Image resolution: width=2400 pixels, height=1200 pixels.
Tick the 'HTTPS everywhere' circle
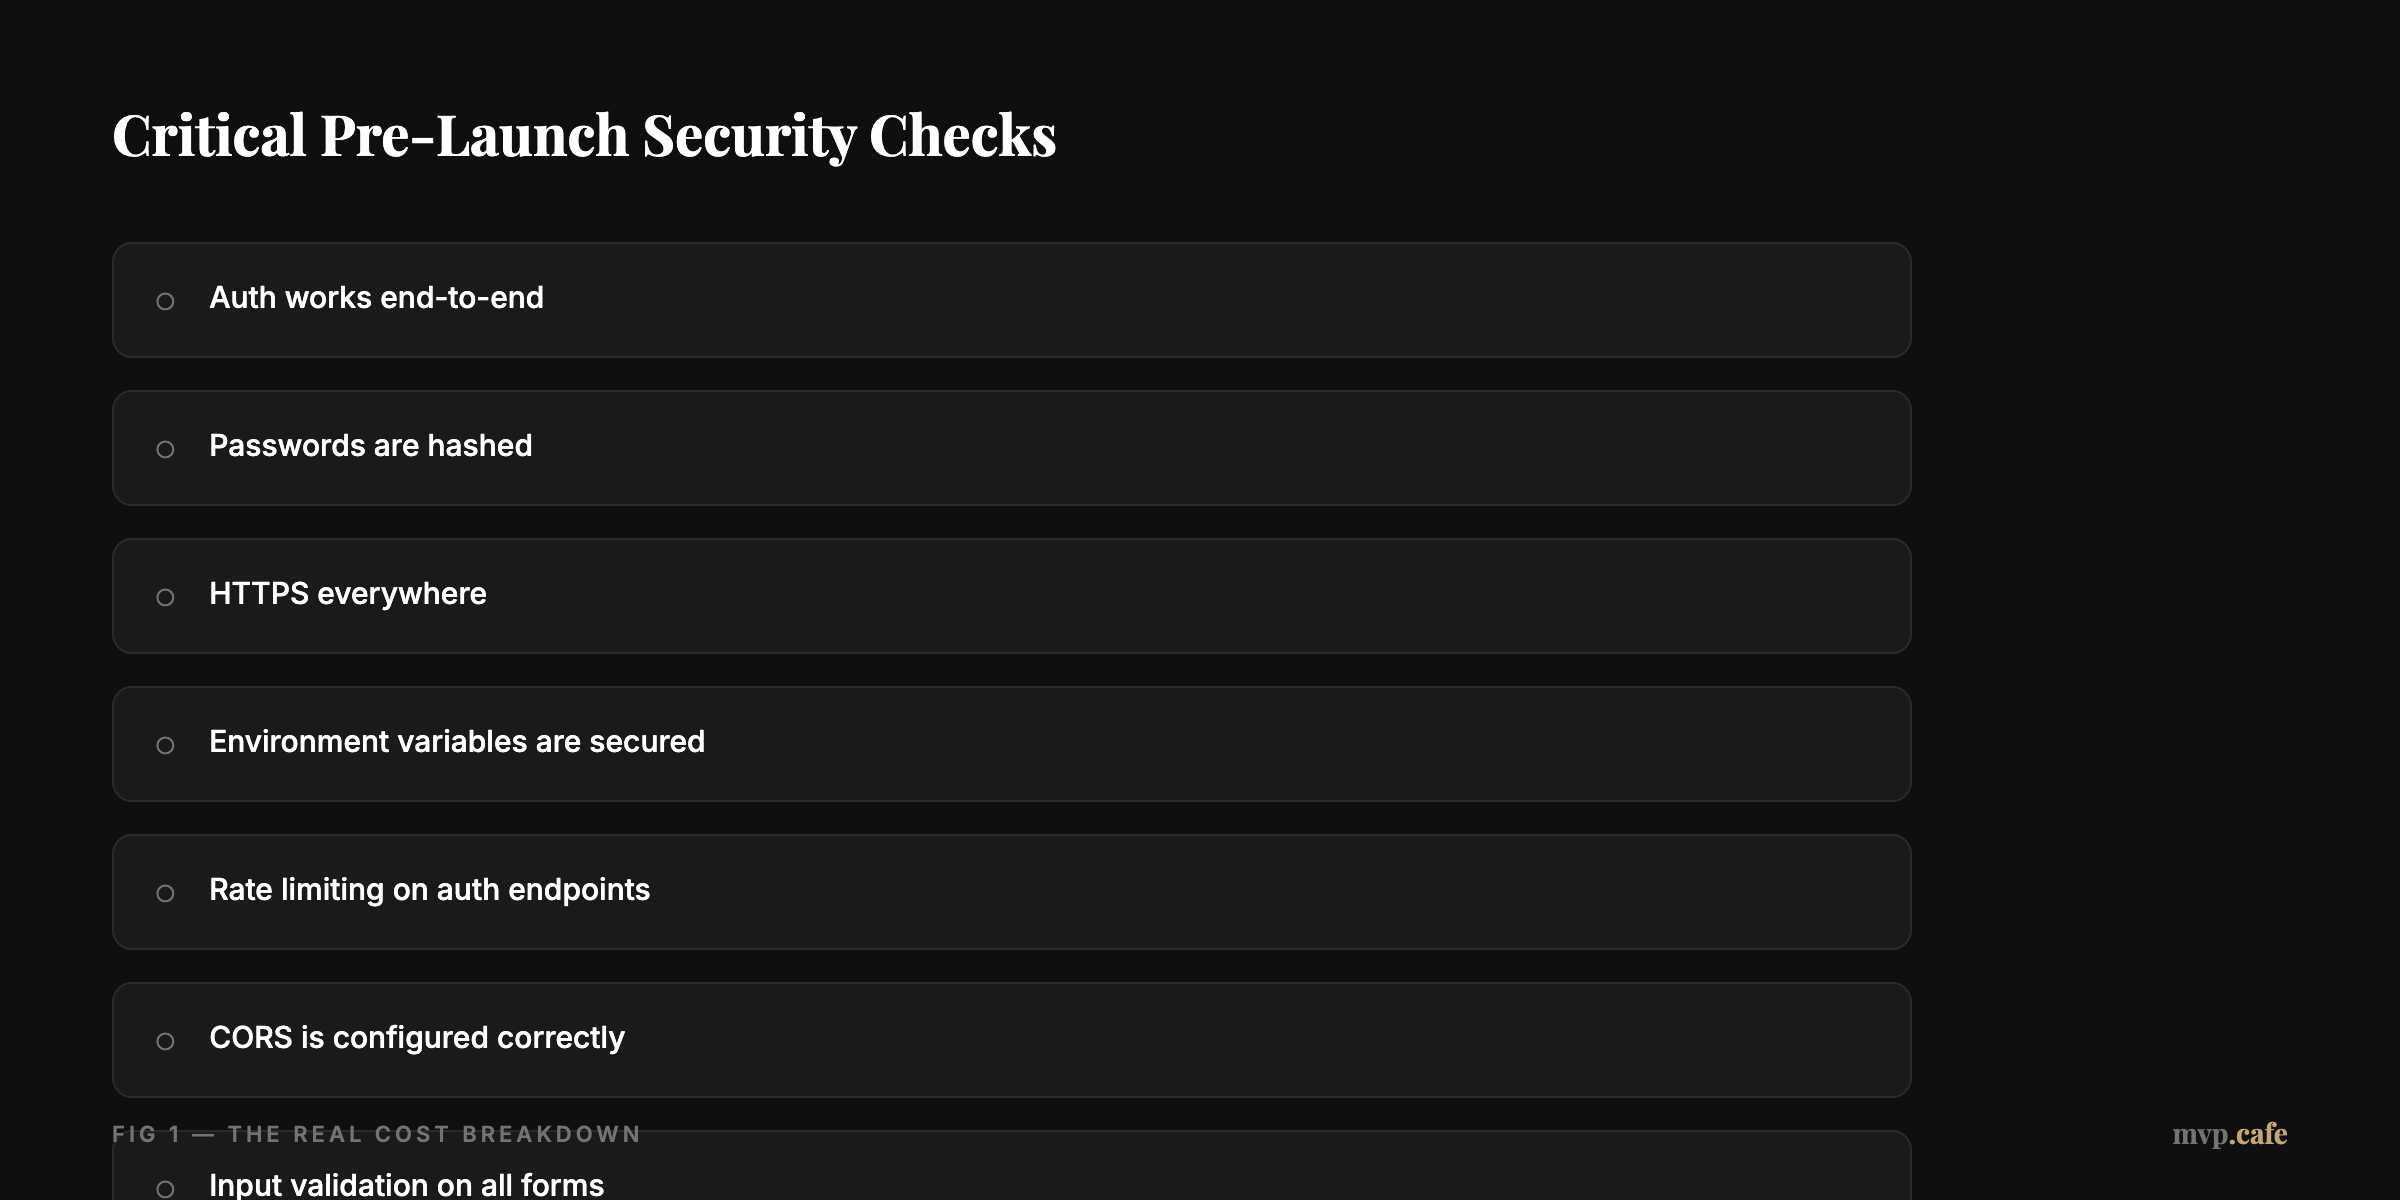tap(166, 596)
